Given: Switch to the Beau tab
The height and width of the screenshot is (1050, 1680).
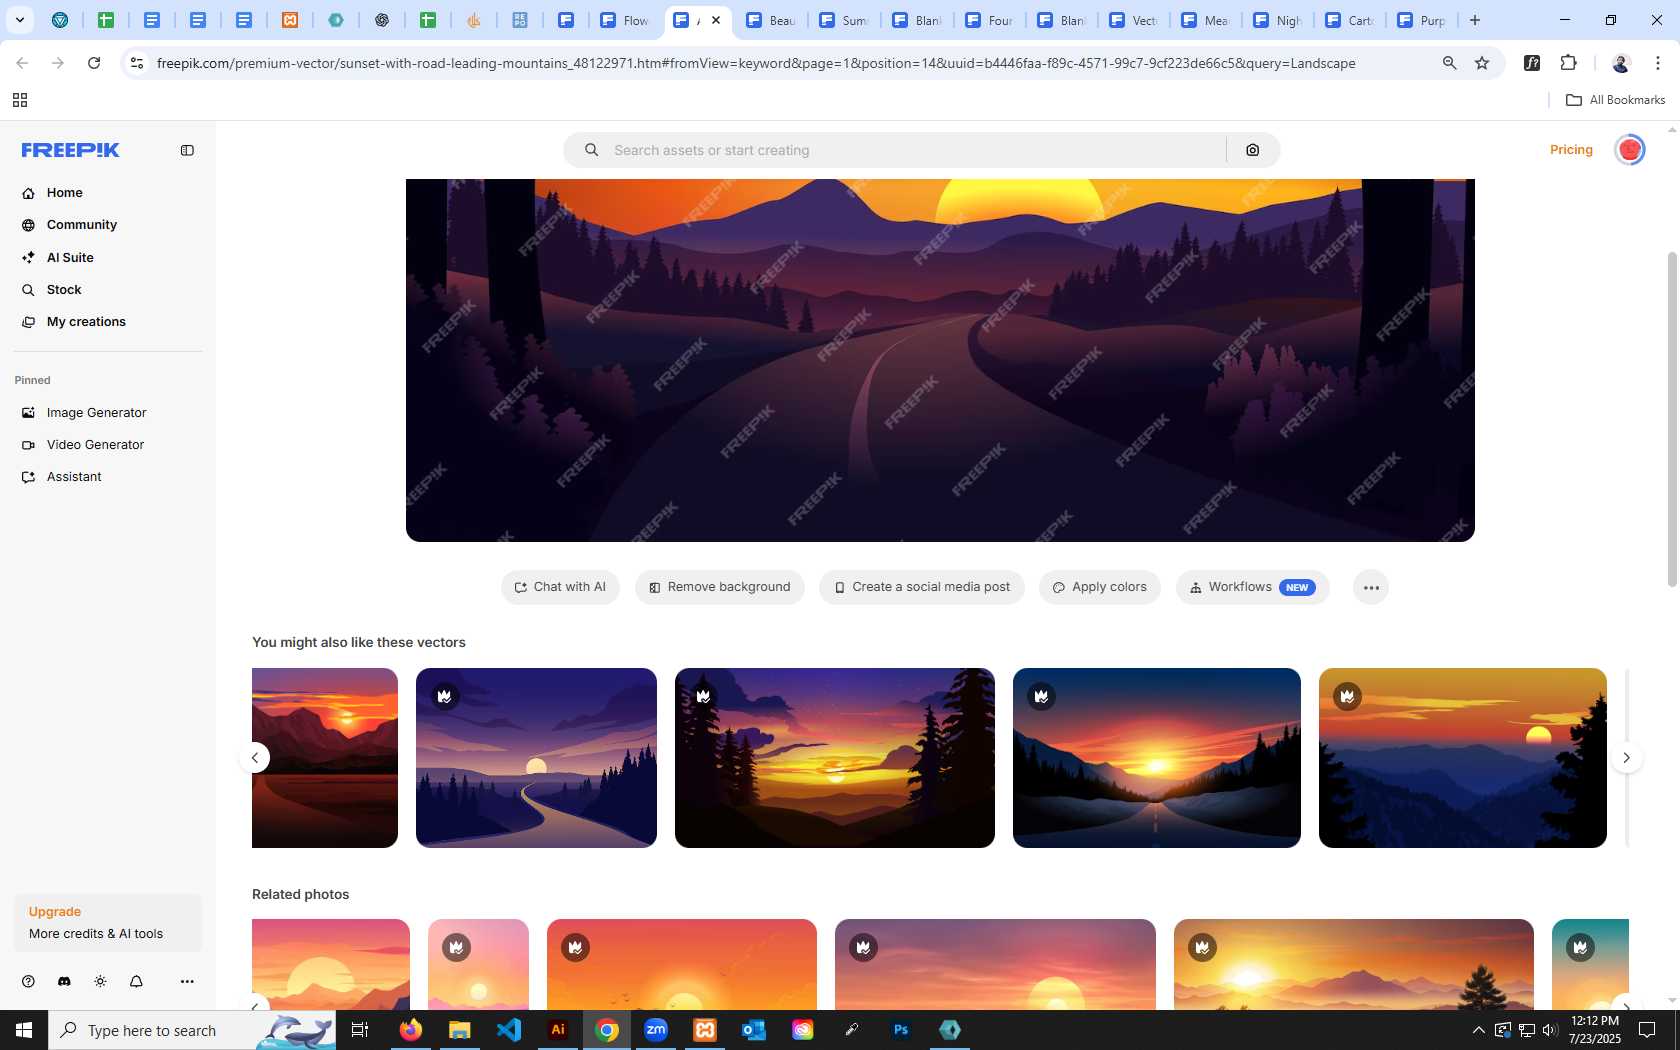Looking at the screenshot, I should 772,20.
